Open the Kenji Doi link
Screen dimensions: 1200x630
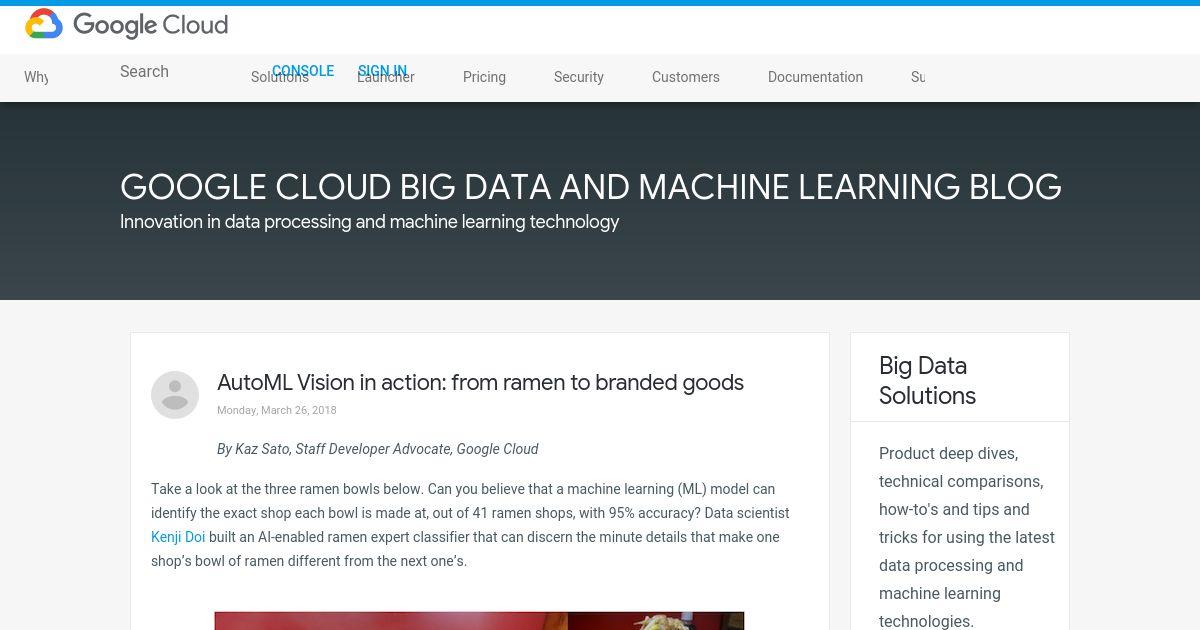click(x=178, y=537)
